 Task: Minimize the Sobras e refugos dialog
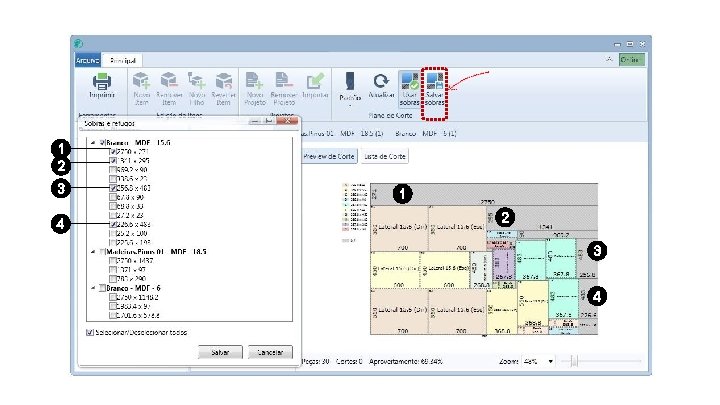(x=254, y=121)
